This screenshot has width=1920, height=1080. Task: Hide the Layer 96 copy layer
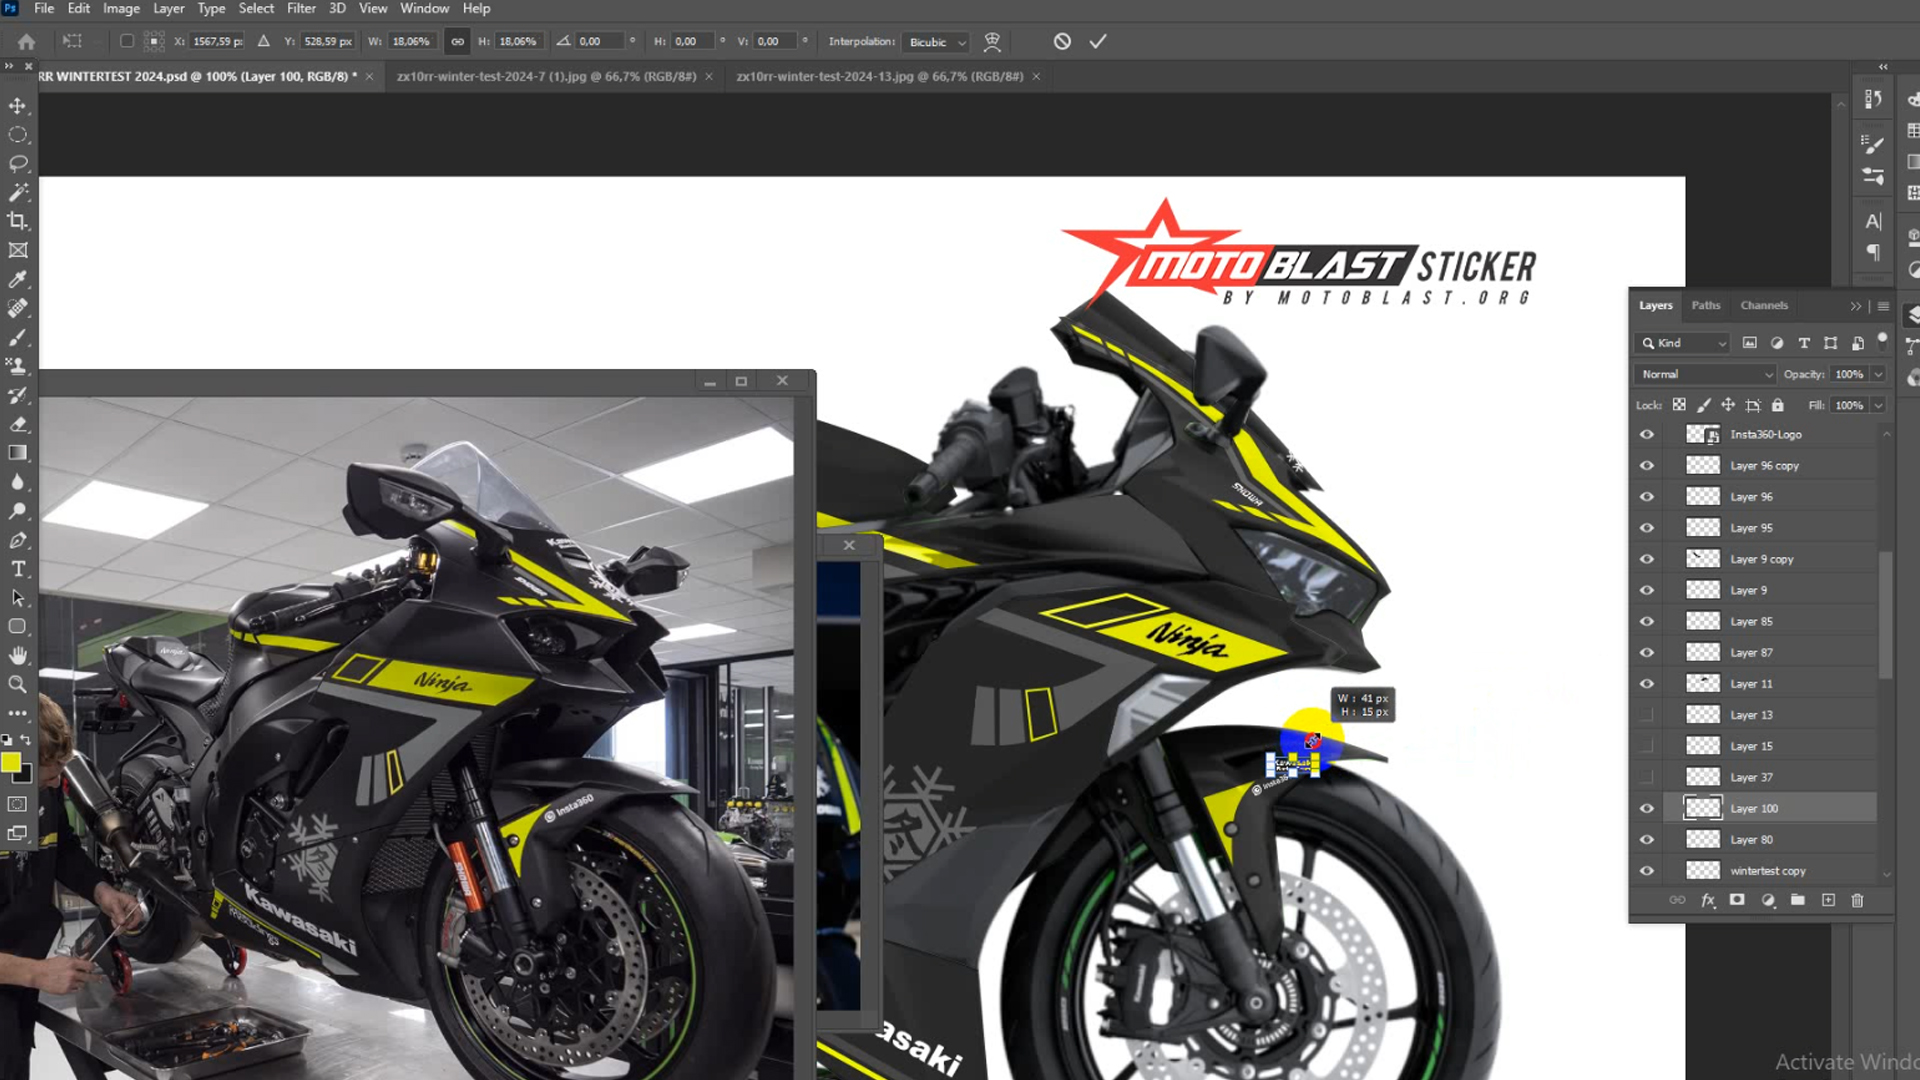[1647, 466]
